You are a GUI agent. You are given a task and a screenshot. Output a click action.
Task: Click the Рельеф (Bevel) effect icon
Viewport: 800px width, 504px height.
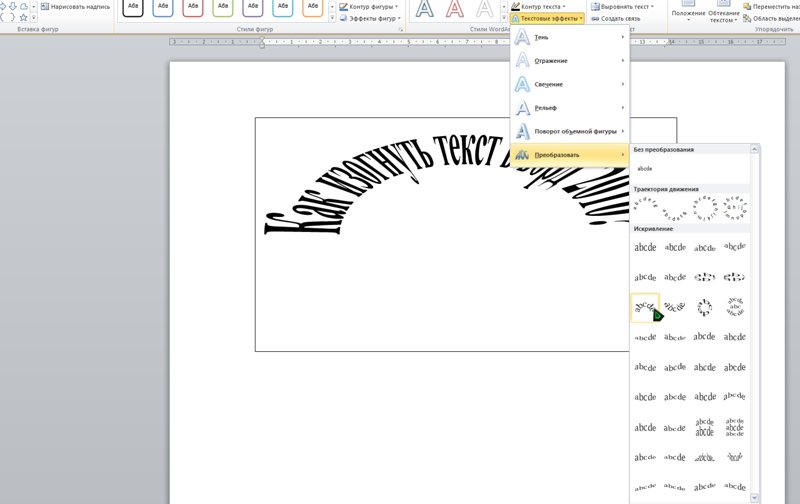tap(523, 107)
